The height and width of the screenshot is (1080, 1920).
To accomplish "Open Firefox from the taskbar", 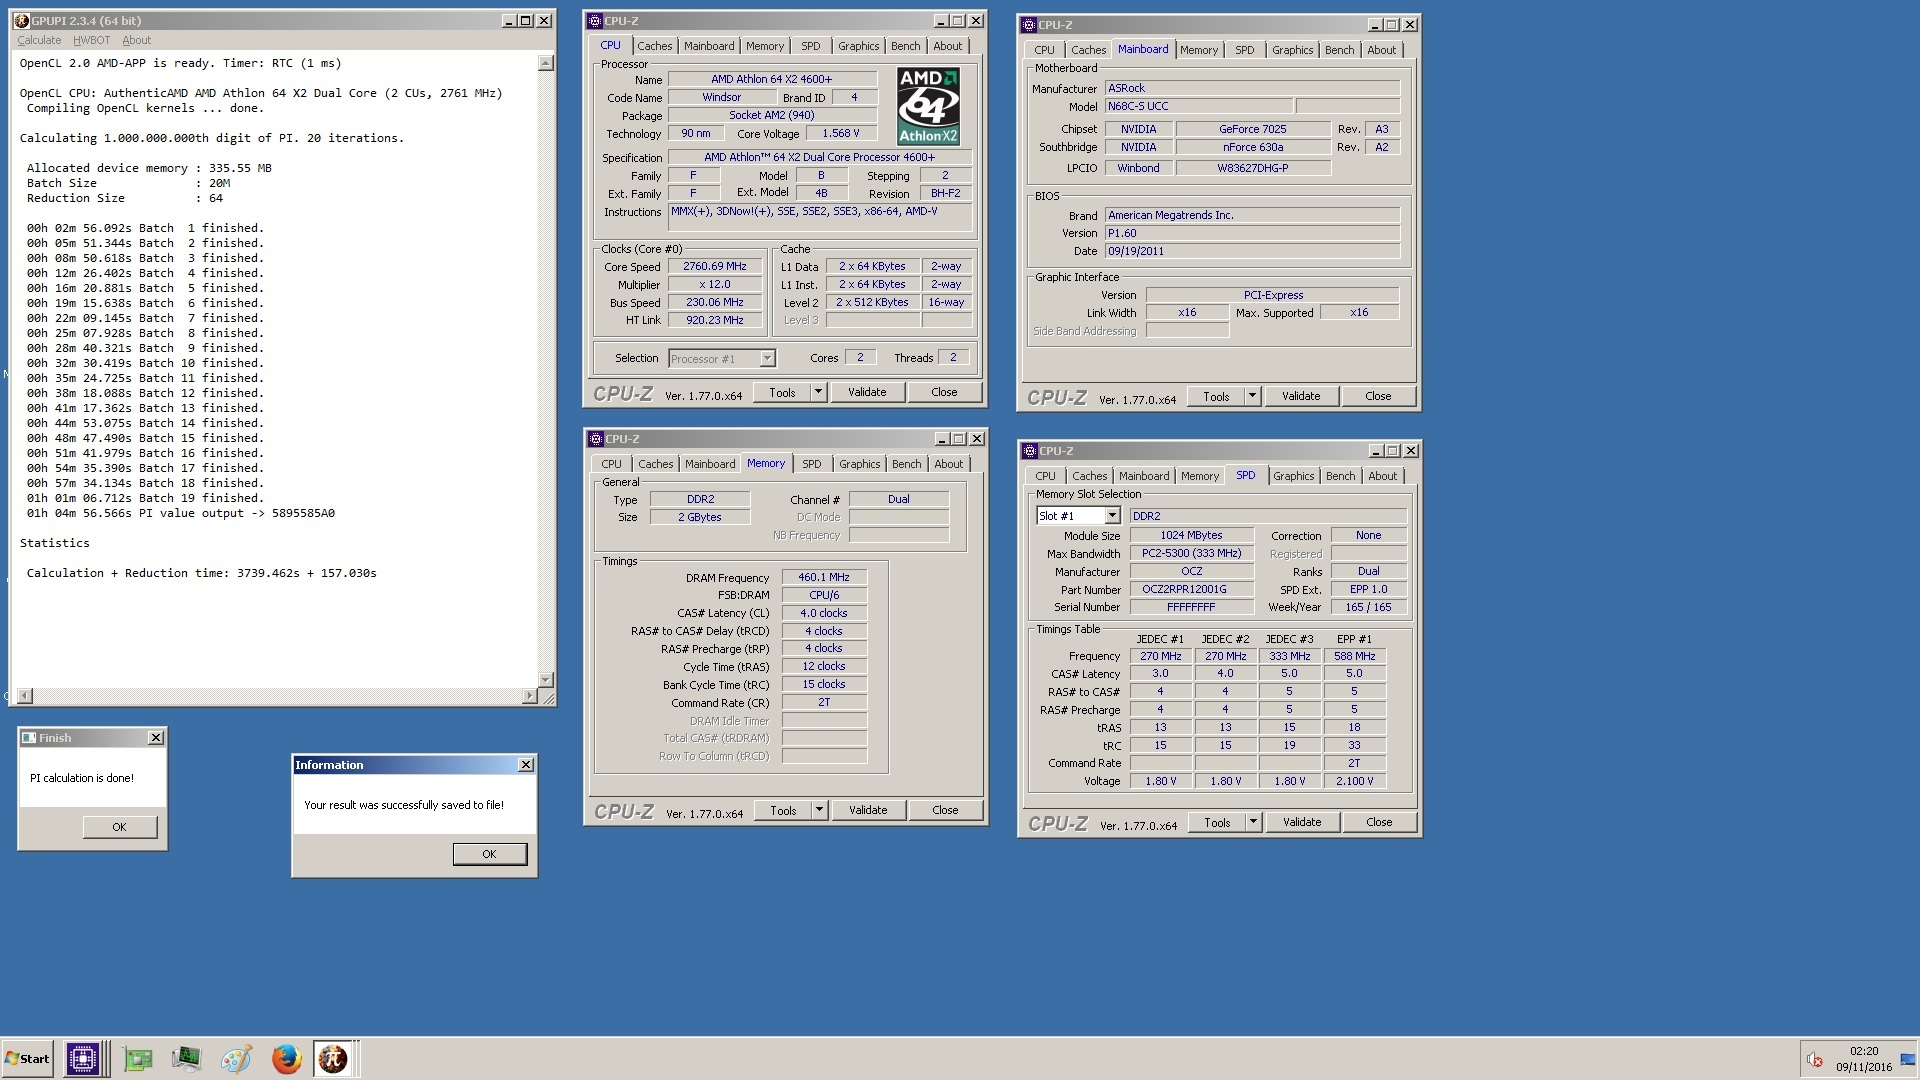I will point(286,1058).
